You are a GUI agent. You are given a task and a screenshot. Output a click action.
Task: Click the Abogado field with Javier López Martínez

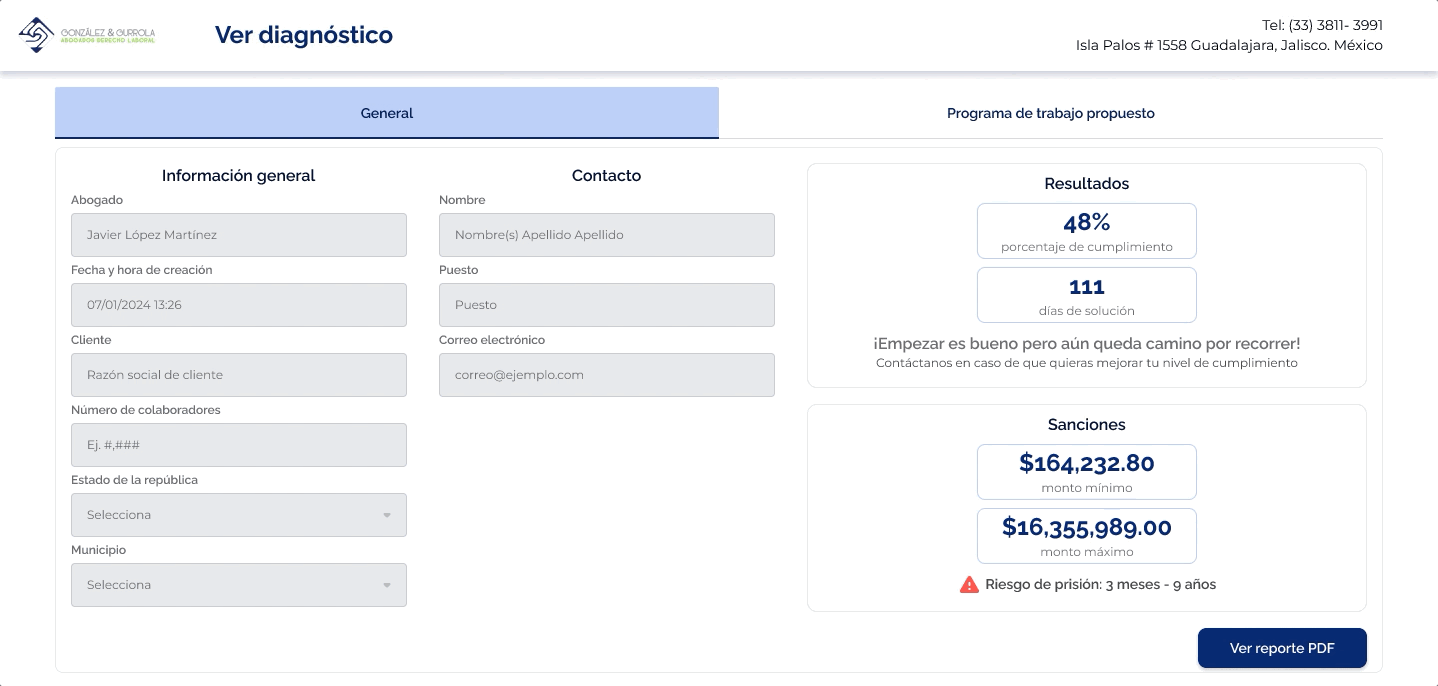(239, 235)
